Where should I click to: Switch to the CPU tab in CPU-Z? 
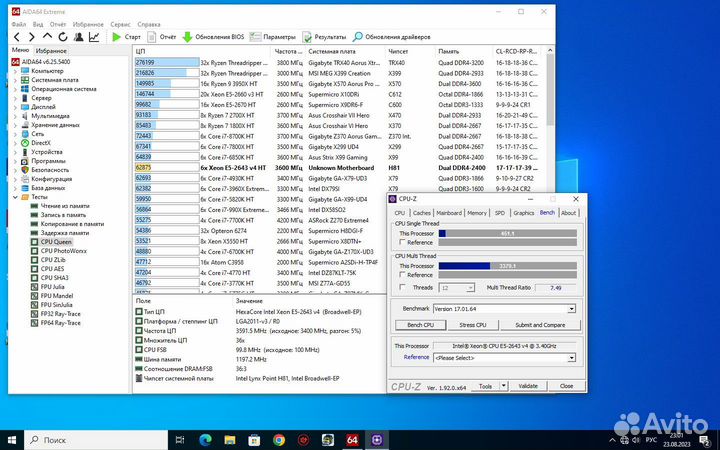coord(400,213)
